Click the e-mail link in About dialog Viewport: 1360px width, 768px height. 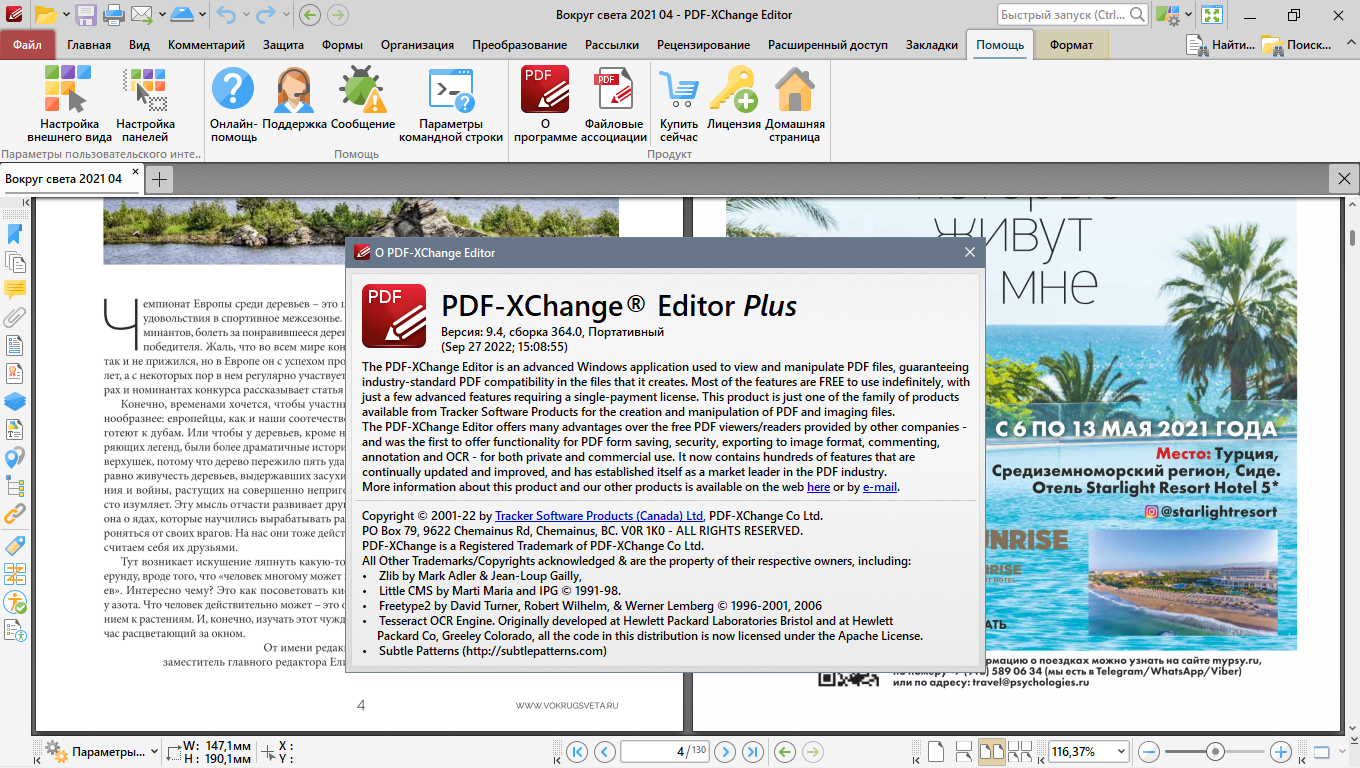tap(880, 487)
